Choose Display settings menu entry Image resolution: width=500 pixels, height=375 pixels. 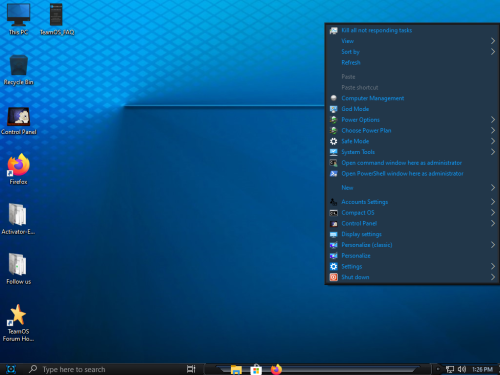[x=412, y=234]
